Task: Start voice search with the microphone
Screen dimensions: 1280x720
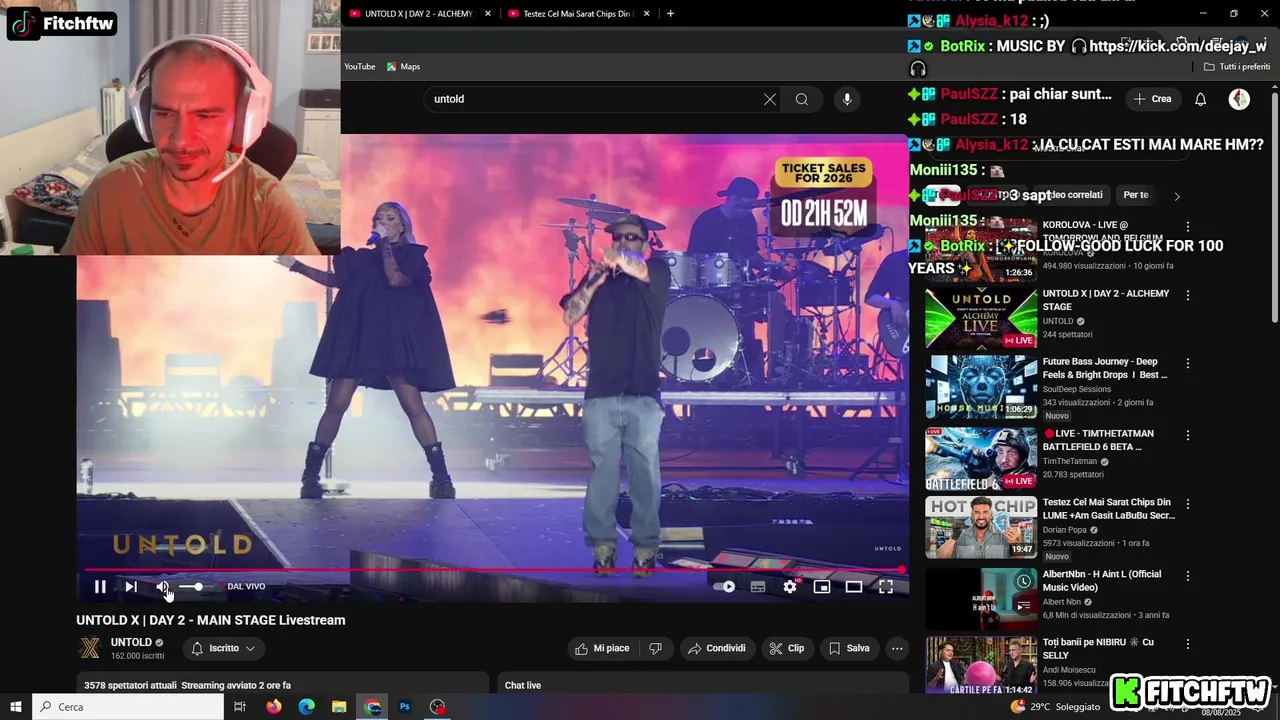Action: (847, 99)
